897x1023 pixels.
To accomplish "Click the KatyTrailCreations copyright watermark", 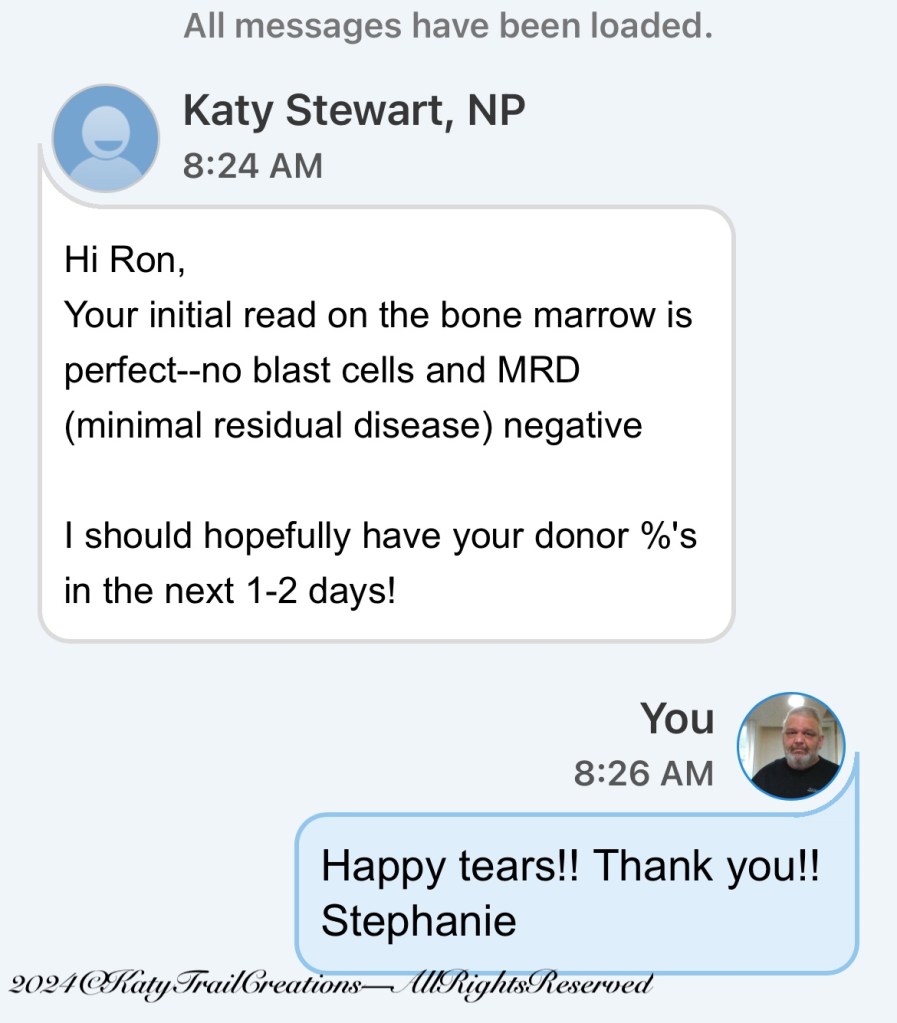I will point(330,984).
